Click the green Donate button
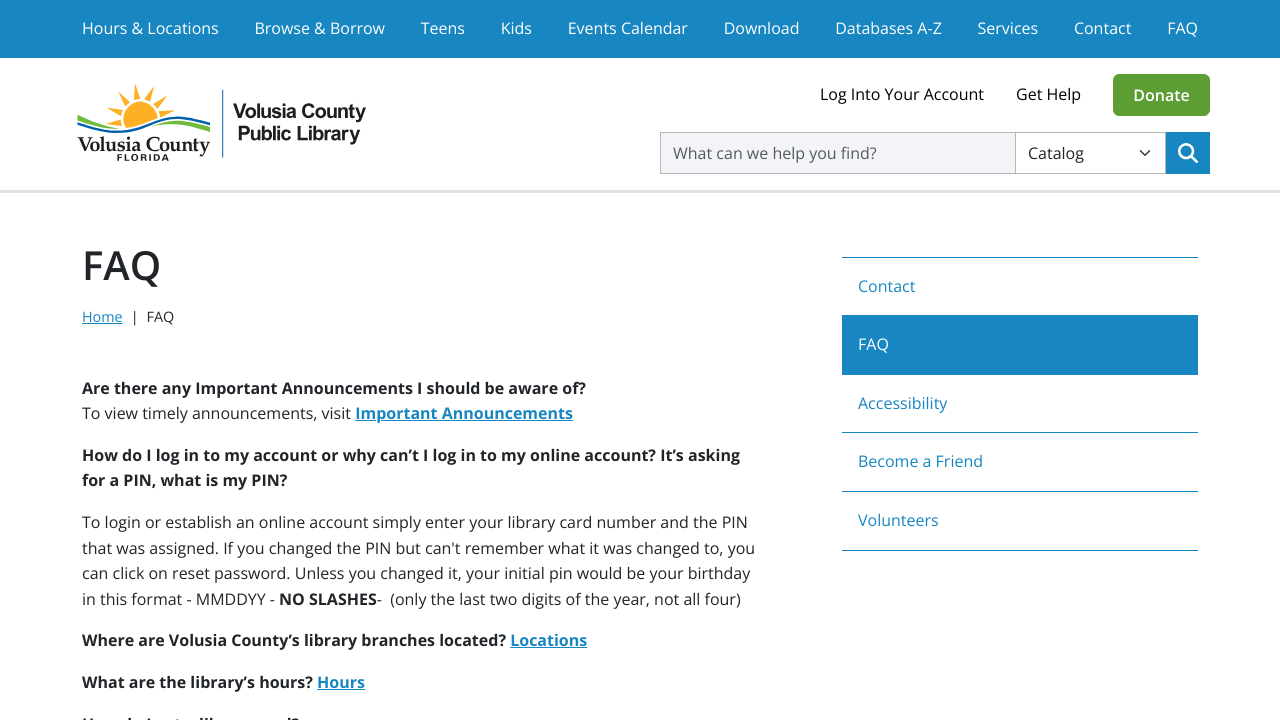 [x=1161, y=95]
